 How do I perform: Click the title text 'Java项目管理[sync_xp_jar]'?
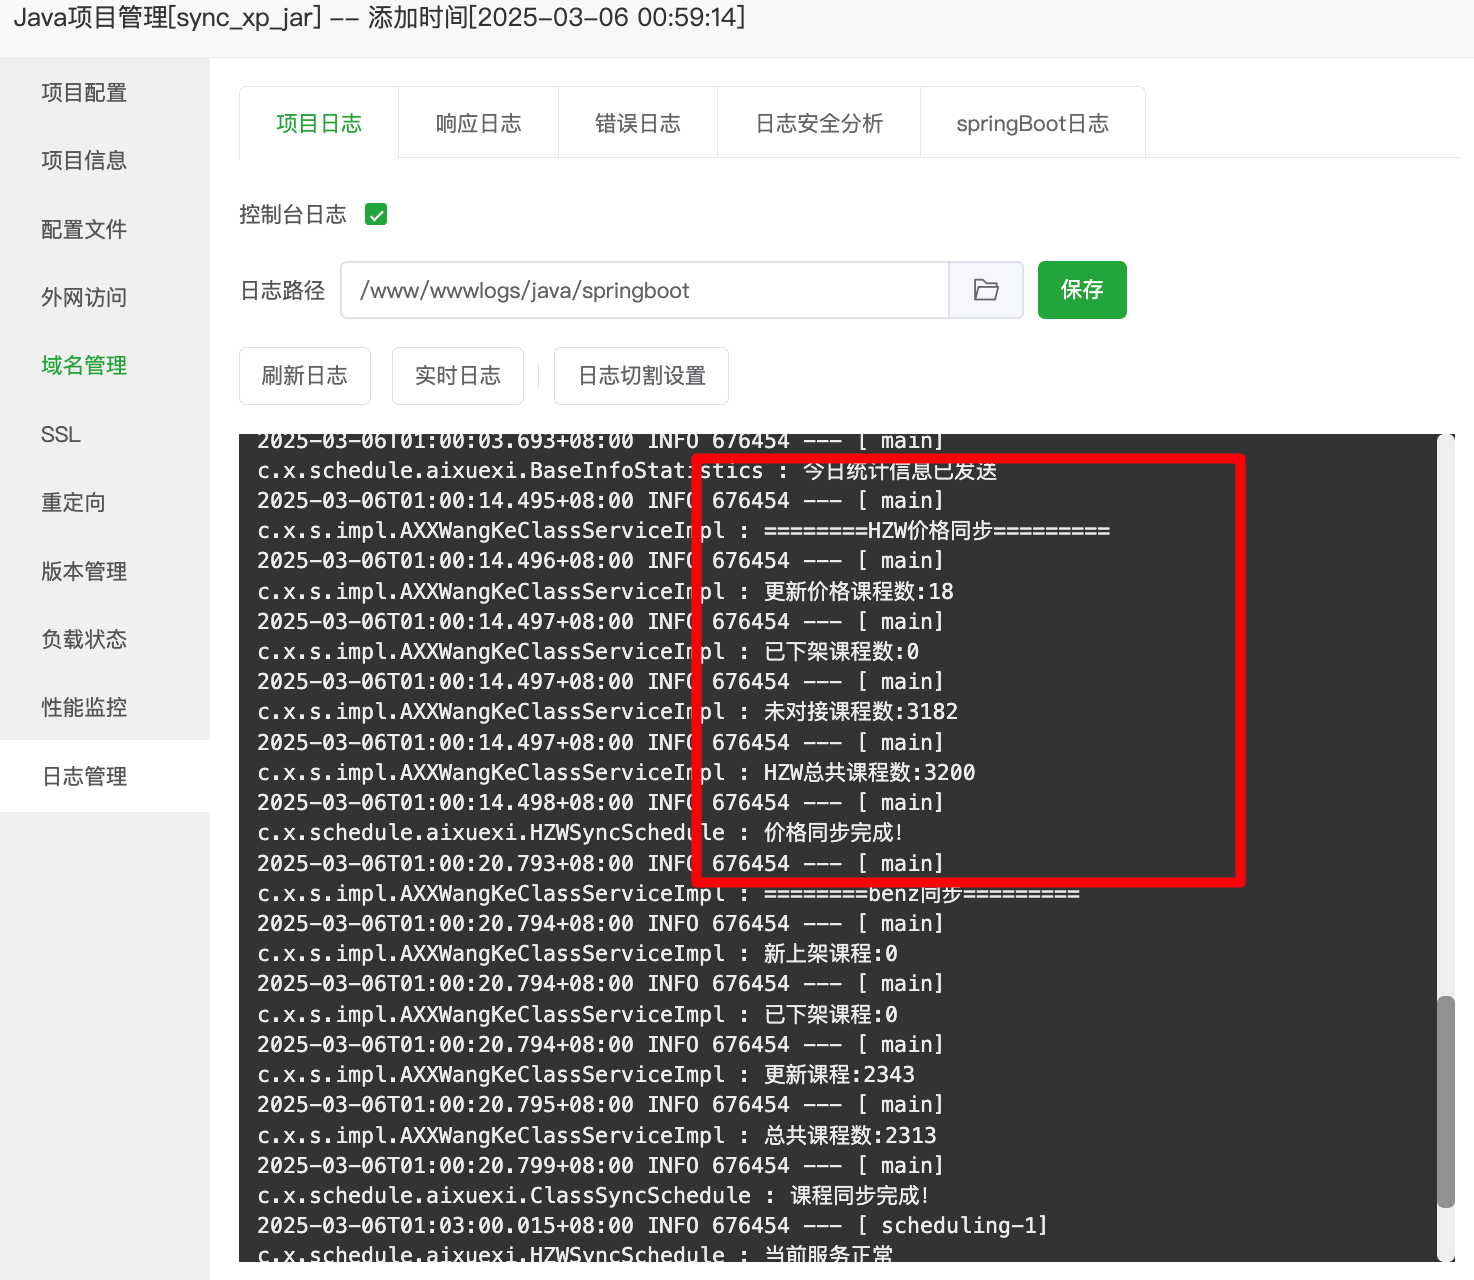tap(168, 18)
